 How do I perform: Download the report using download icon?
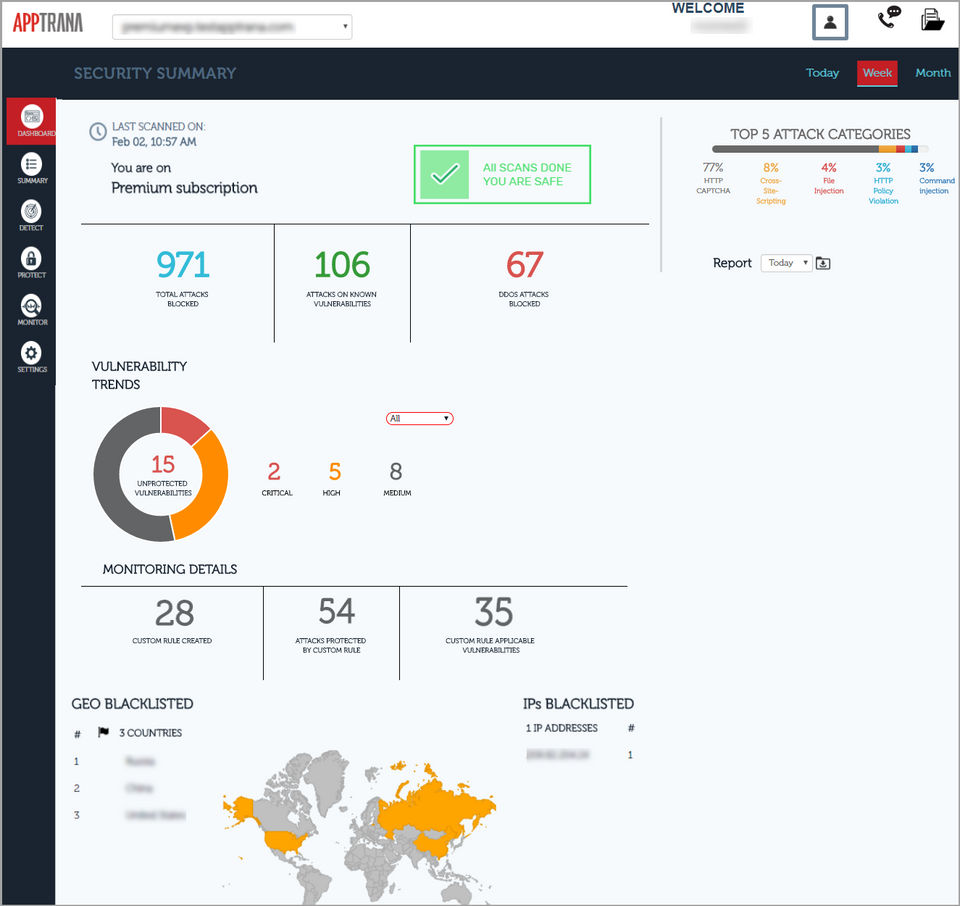[823, 263]
